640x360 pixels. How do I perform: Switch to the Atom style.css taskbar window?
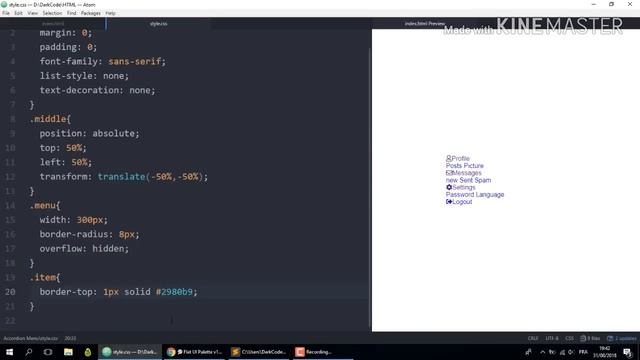coord(130,352)
